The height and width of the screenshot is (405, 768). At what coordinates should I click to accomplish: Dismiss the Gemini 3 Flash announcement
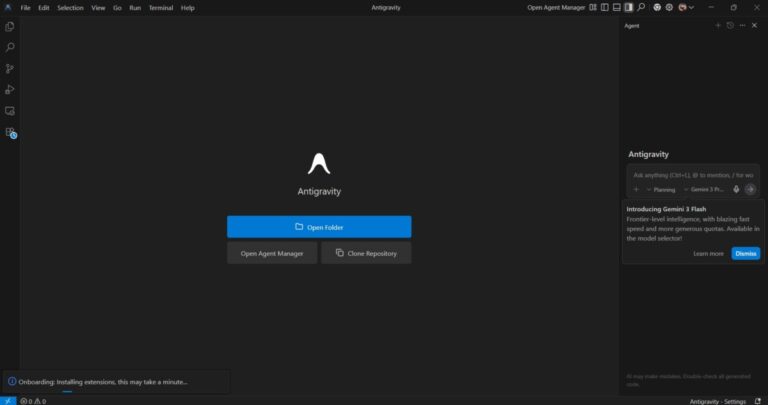pyautogui.click(x=745, y=254)
